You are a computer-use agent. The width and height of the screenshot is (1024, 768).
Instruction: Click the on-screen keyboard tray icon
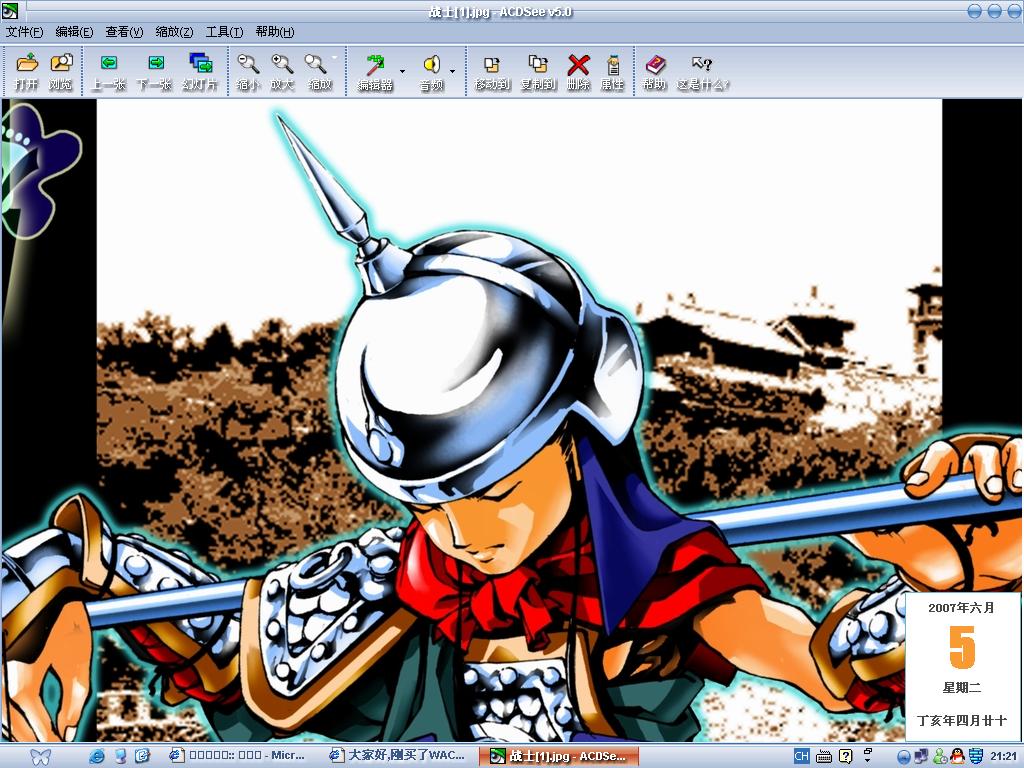[x=824, y=756]
